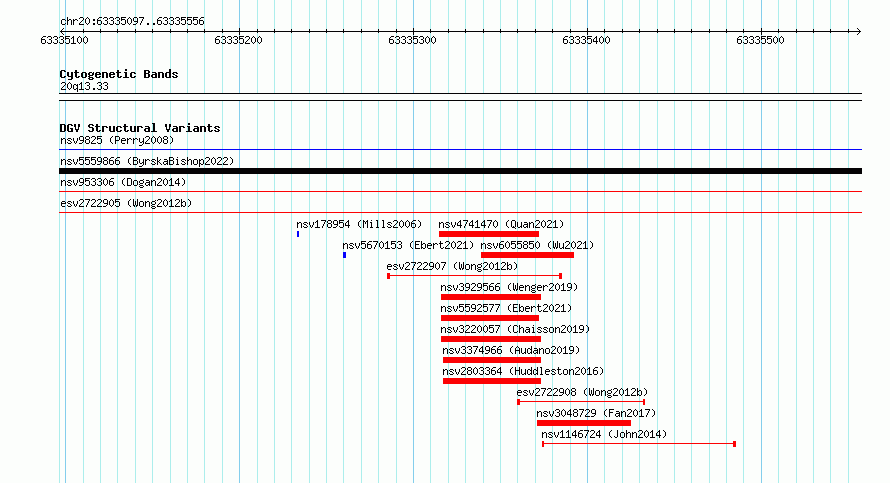This screenshot has height=483, width=890.
Task: Click the nsv9825 (Perry2008) label
Action: coord(117,140)
